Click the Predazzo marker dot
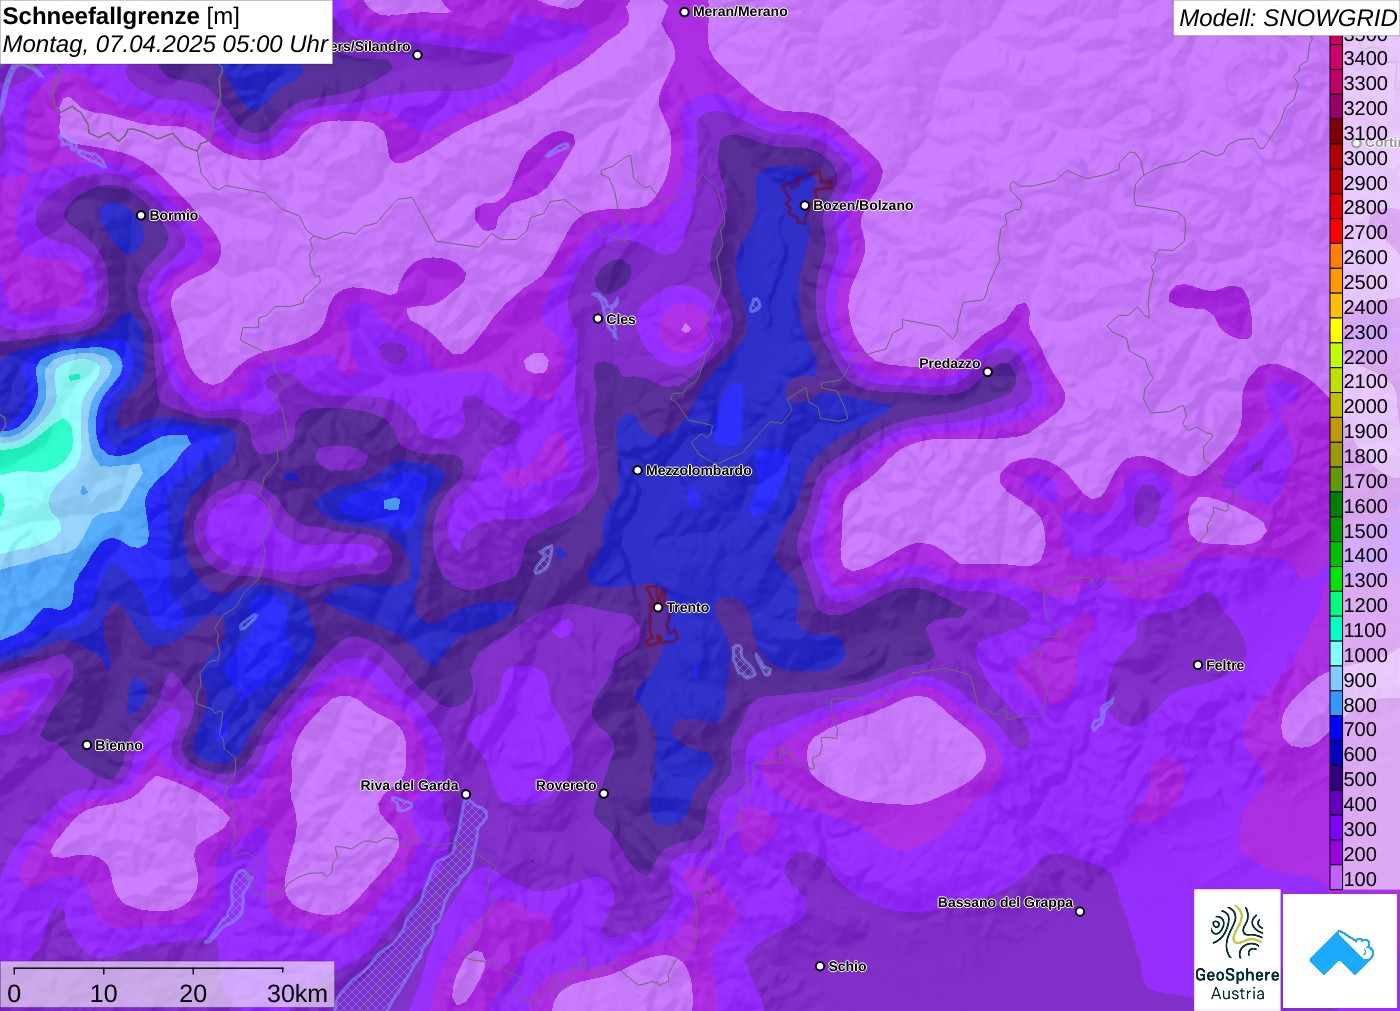The height and width of the screenshot is (1011, 1400). (988, 372)
